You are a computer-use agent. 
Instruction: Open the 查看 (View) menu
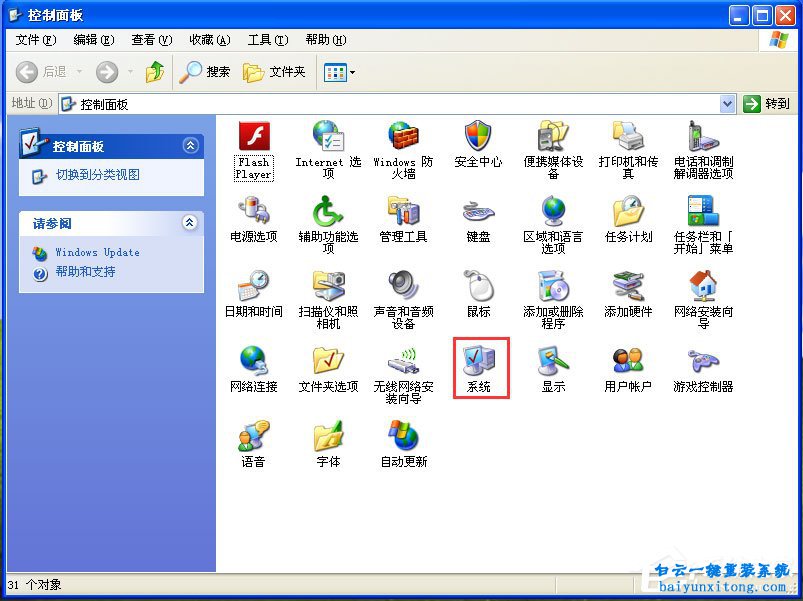coord(148,40)
